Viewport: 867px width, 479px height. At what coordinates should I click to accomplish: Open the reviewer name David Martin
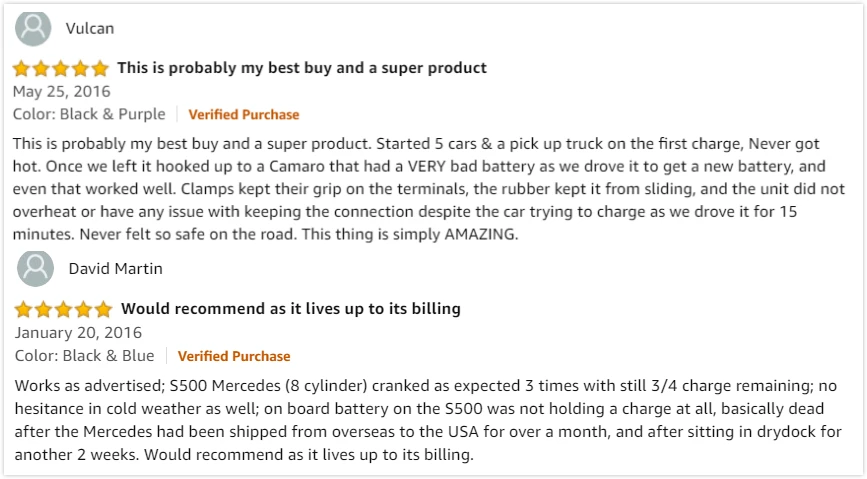(x=115, y=268)
